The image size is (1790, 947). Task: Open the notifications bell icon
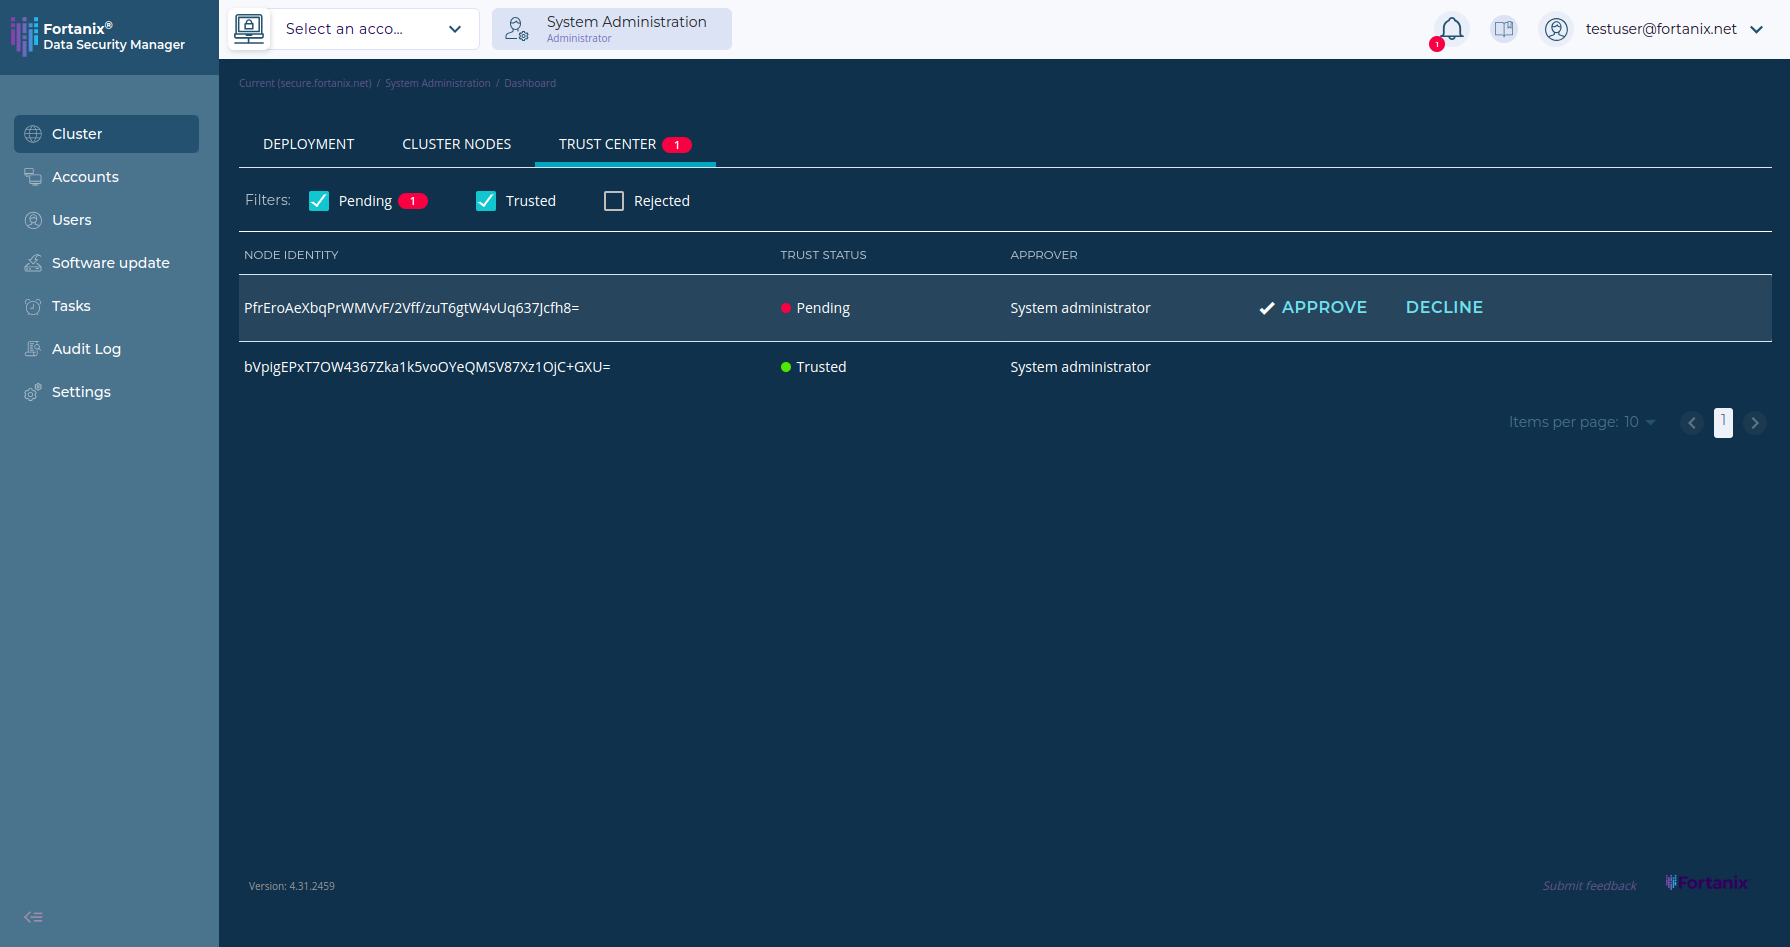(x=1451, y=29)
